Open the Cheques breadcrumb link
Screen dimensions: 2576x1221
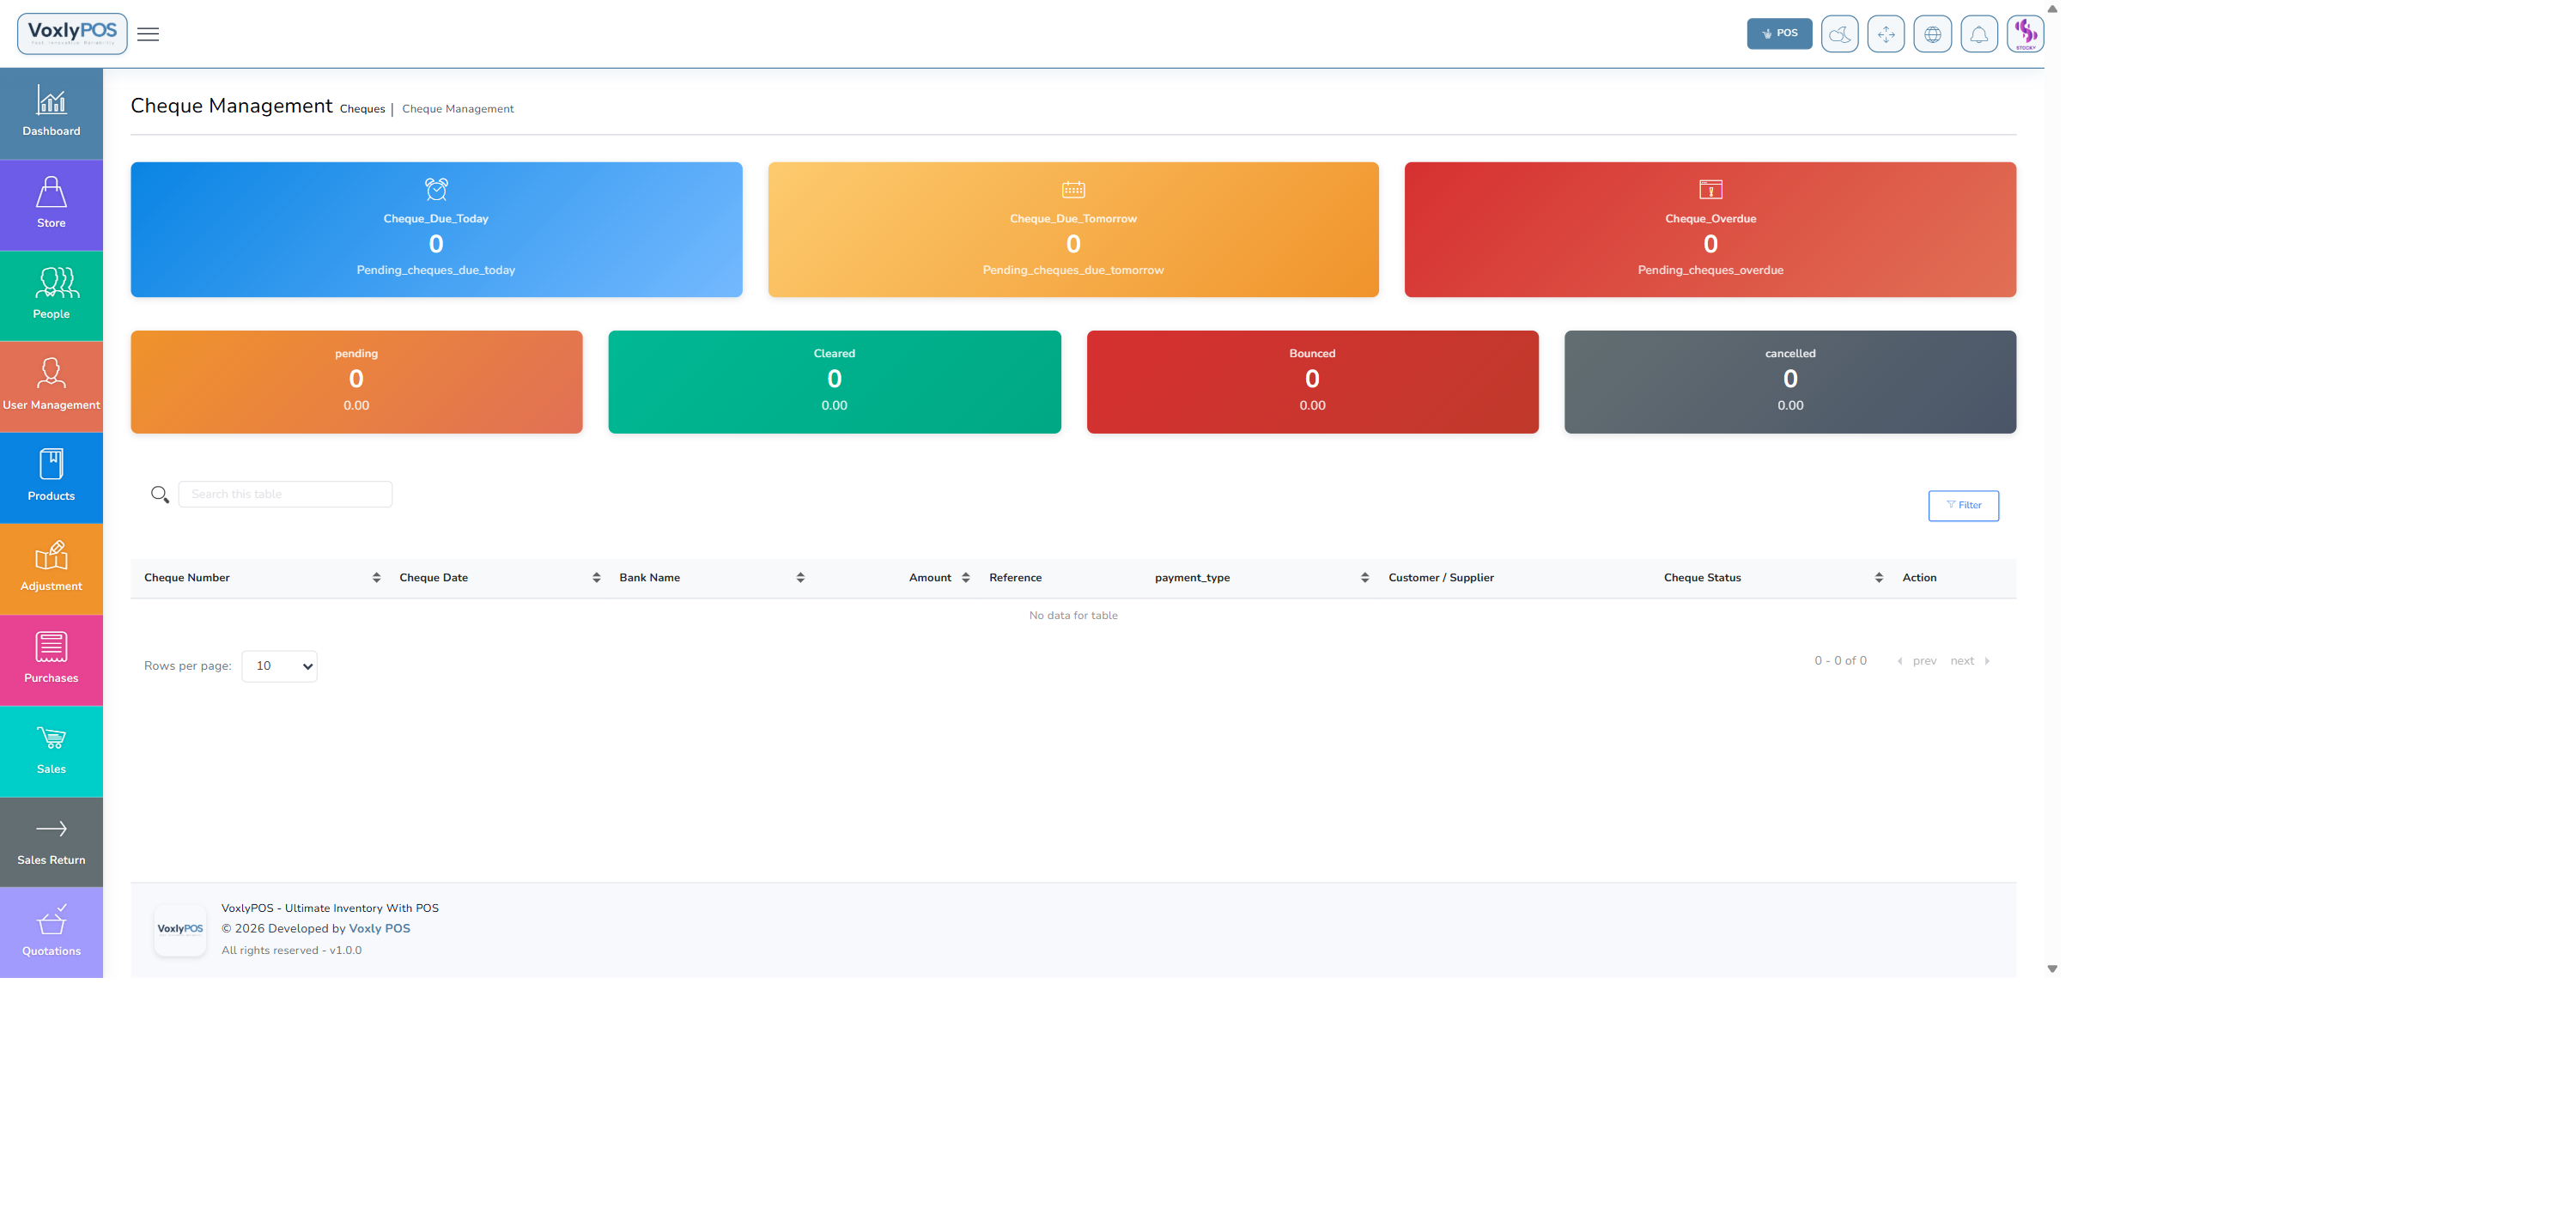click(362, 109)
